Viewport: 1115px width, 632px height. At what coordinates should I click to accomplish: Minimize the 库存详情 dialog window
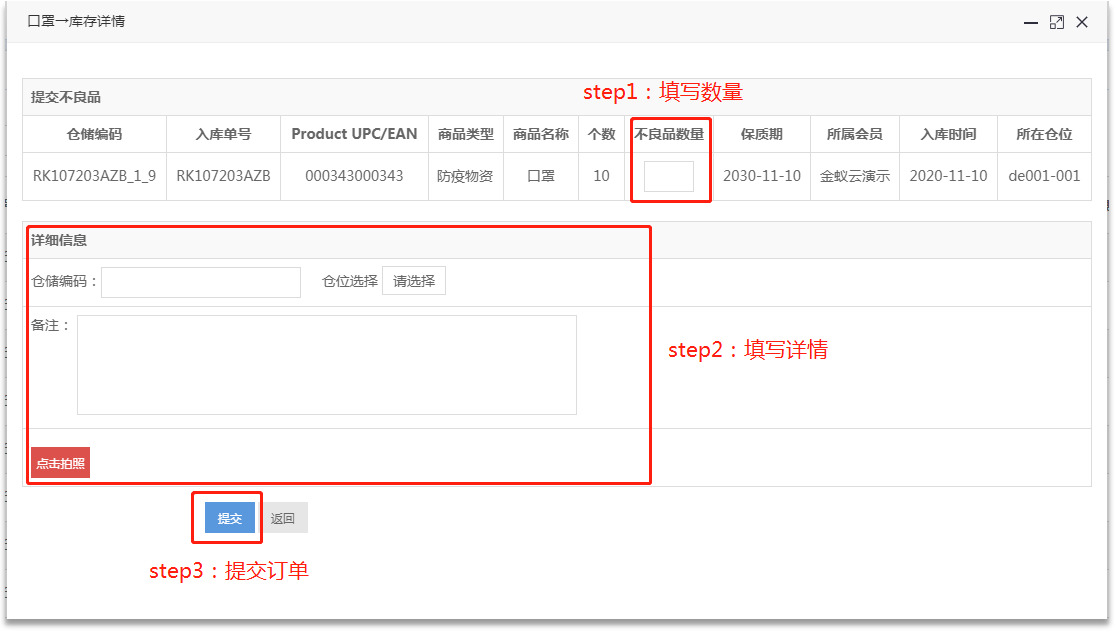click(x=1031, y=22)
